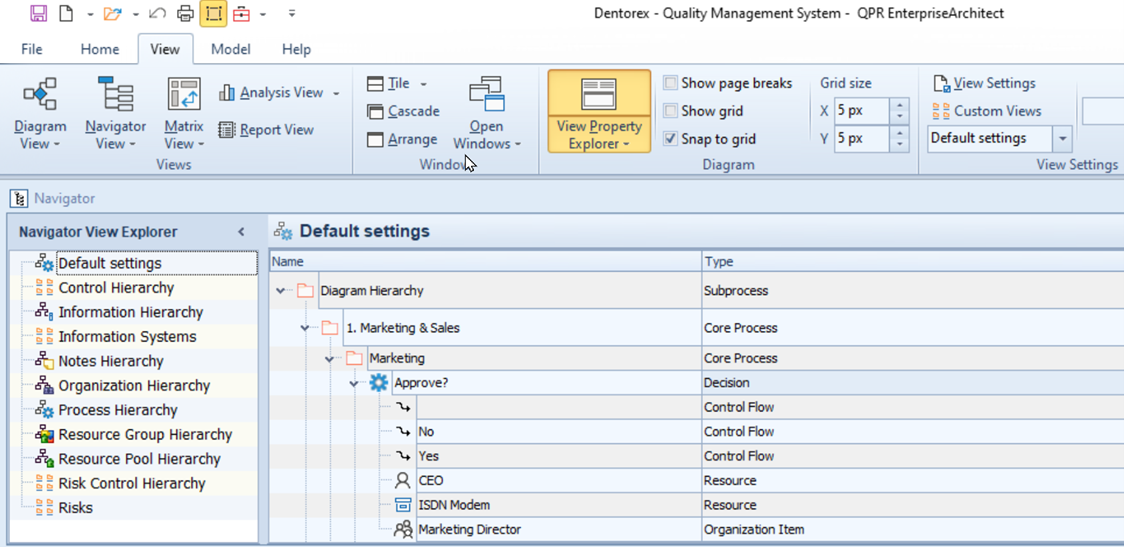Collapse the Approve? node
Screen dimensions: 1124x547
354,383
